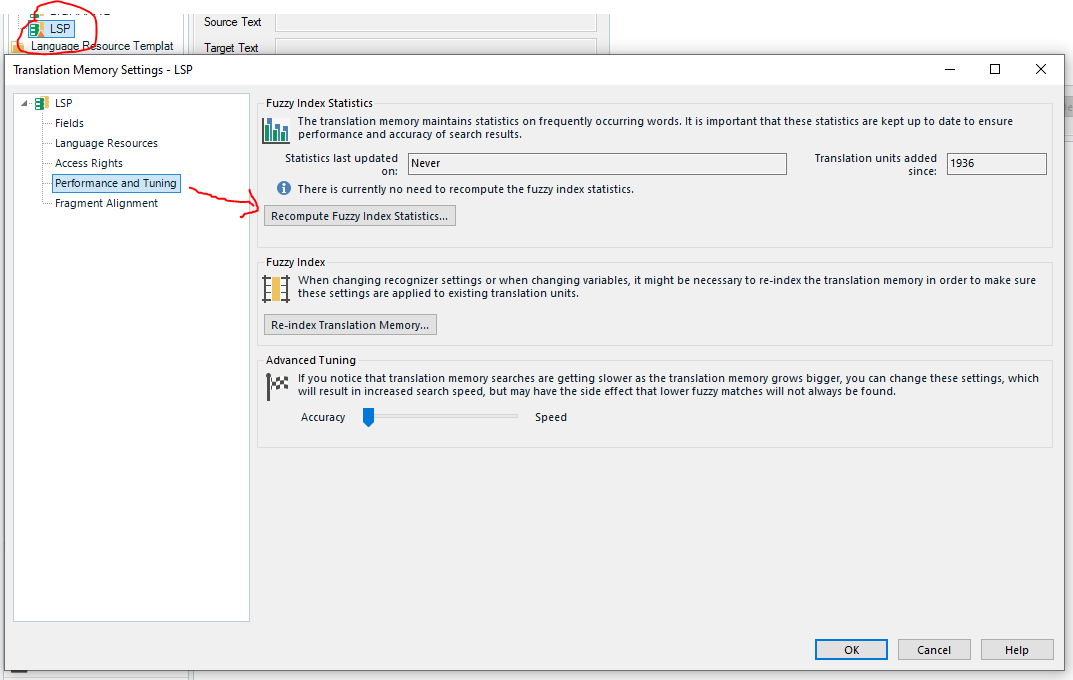Image resolution: width=1073 pixels, height=680 pixels.
Task: Click the Advanced Tuning checkered flag icon
Action: [277, 386]
